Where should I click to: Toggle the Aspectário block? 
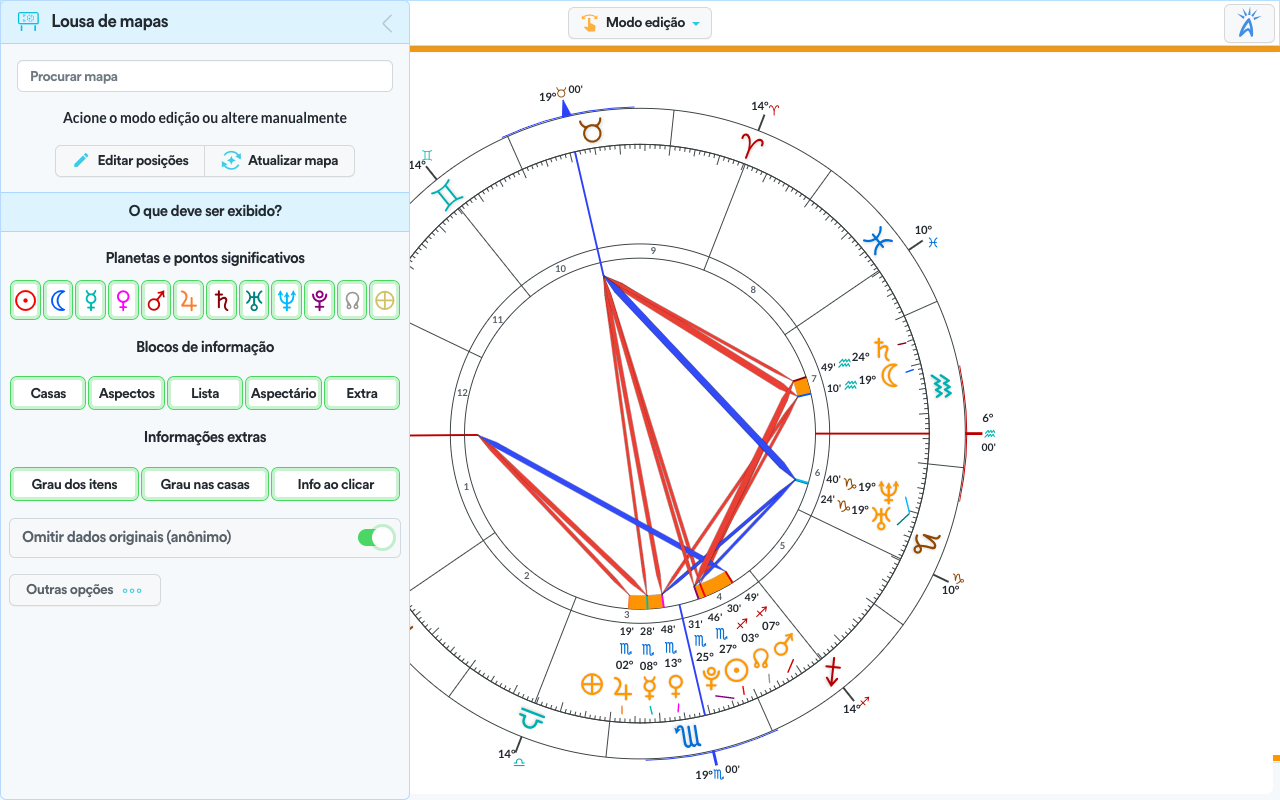(x=283, y=393)
